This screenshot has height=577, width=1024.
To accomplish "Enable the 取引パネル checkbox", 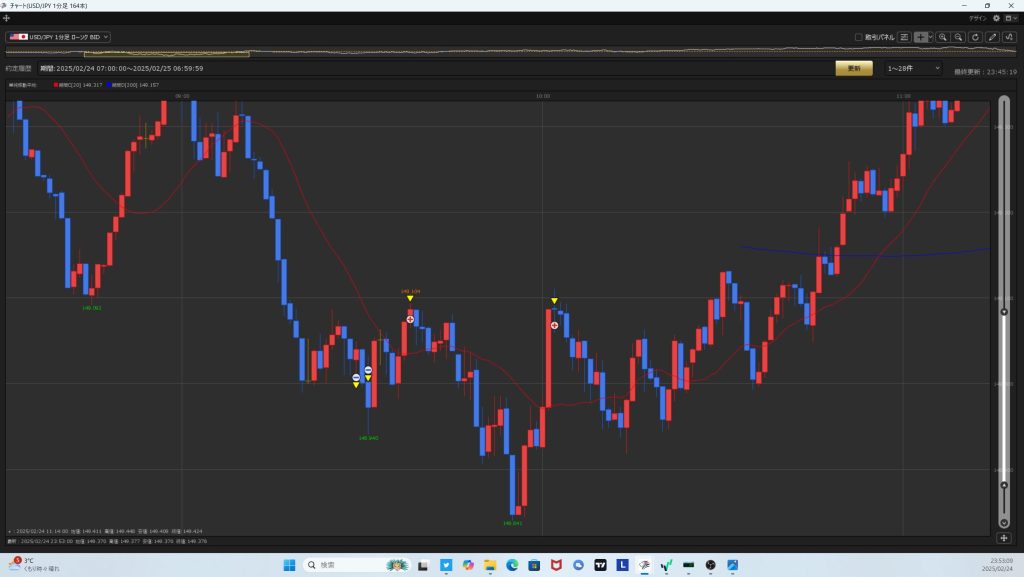I will (858, 37).
